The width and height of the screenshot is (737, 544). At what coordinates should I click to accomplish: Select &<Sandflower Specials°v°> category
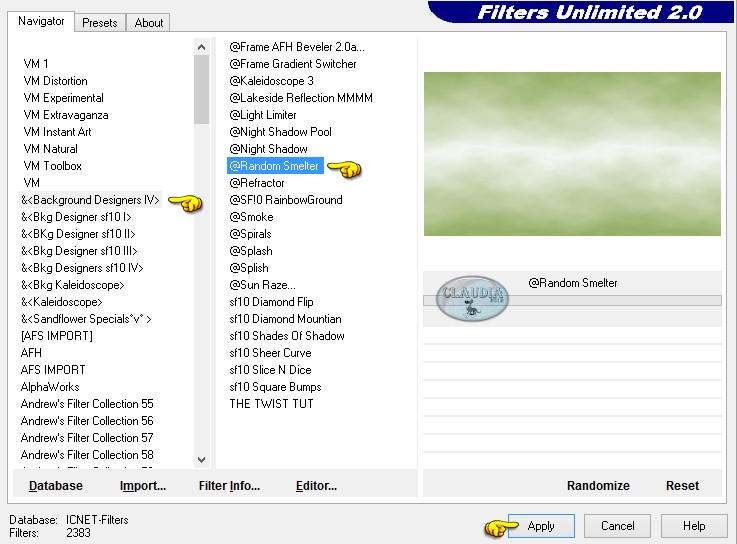(x=86, y=319)
